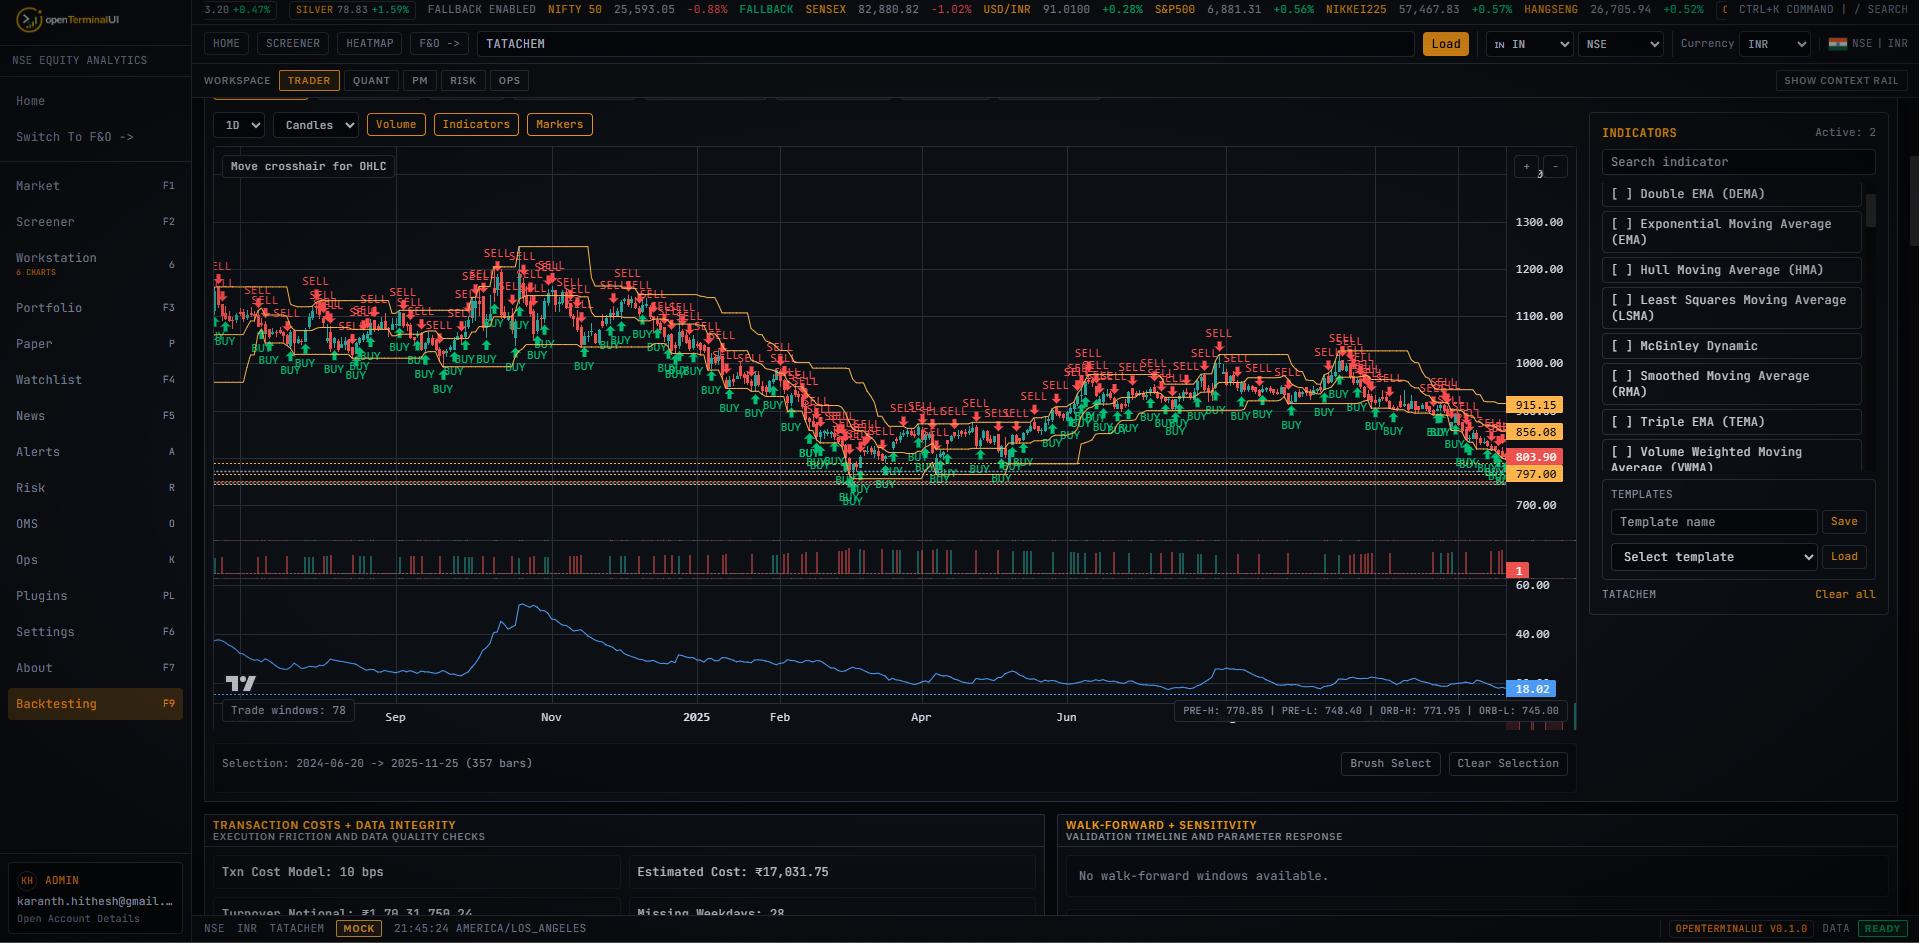Click the Search indicator field
This screenshot has width=1919, height=943.
tap(1738, 162)
